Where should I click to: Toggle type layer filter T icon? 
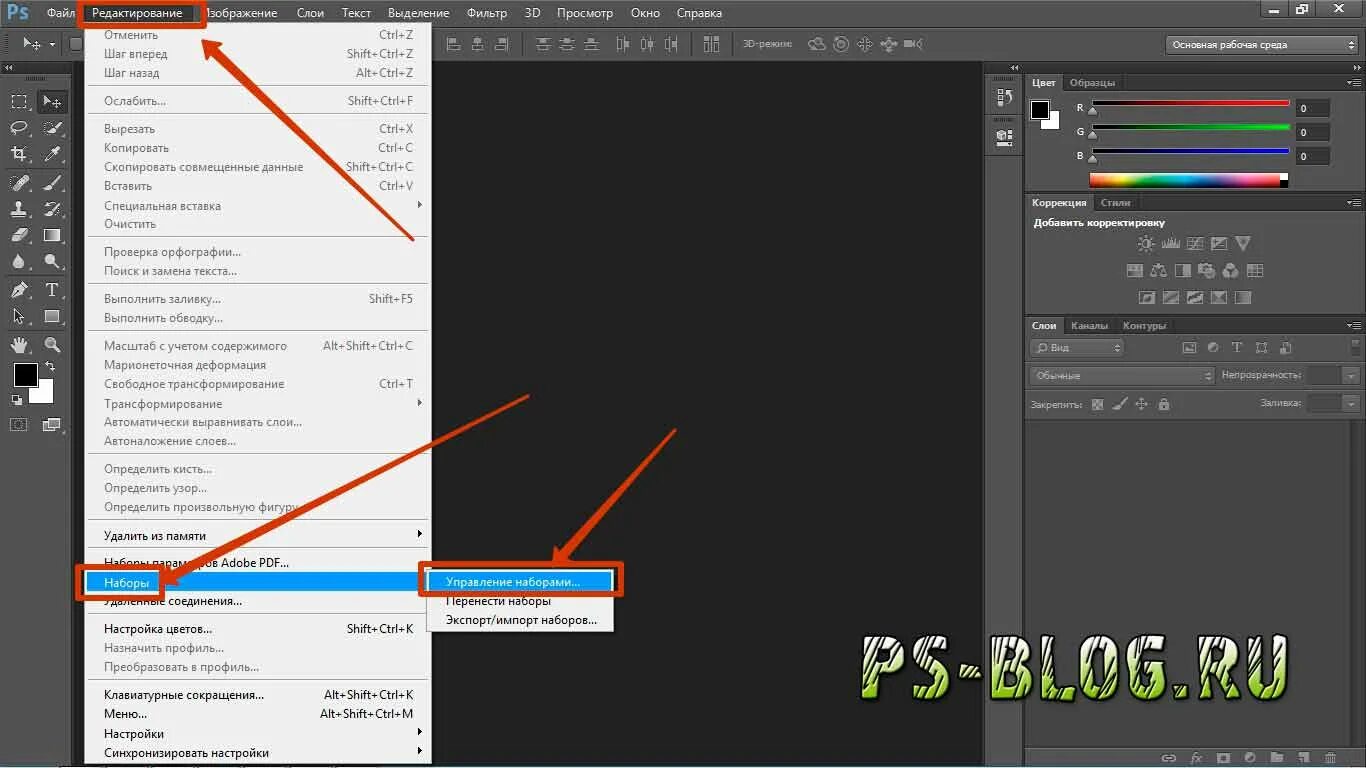click(1237, 348)
